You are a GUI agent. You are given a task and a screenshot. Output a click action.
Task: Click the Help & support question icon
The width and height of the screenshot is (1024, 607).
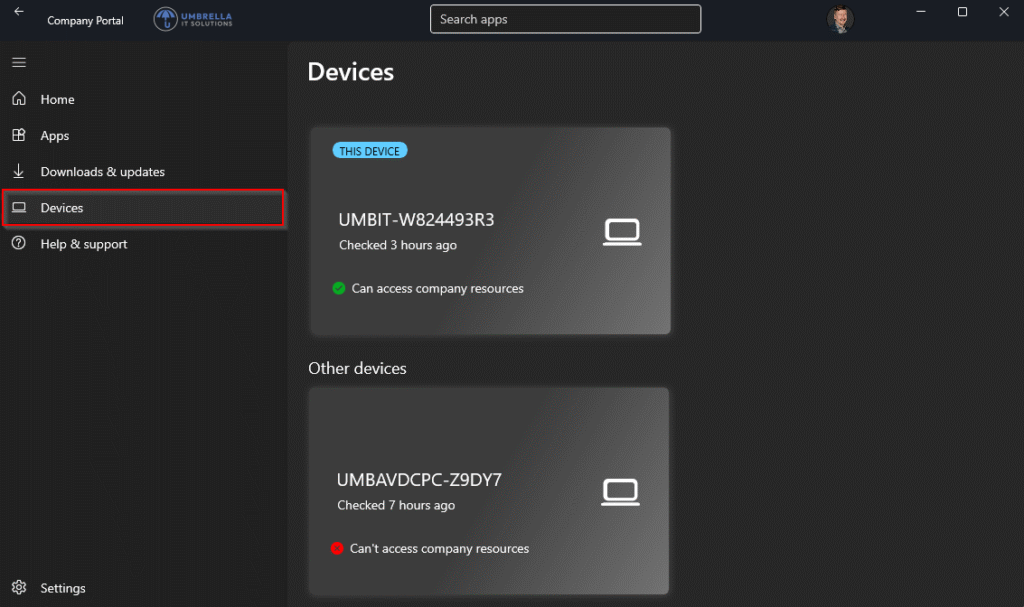[x=18, y=244]
